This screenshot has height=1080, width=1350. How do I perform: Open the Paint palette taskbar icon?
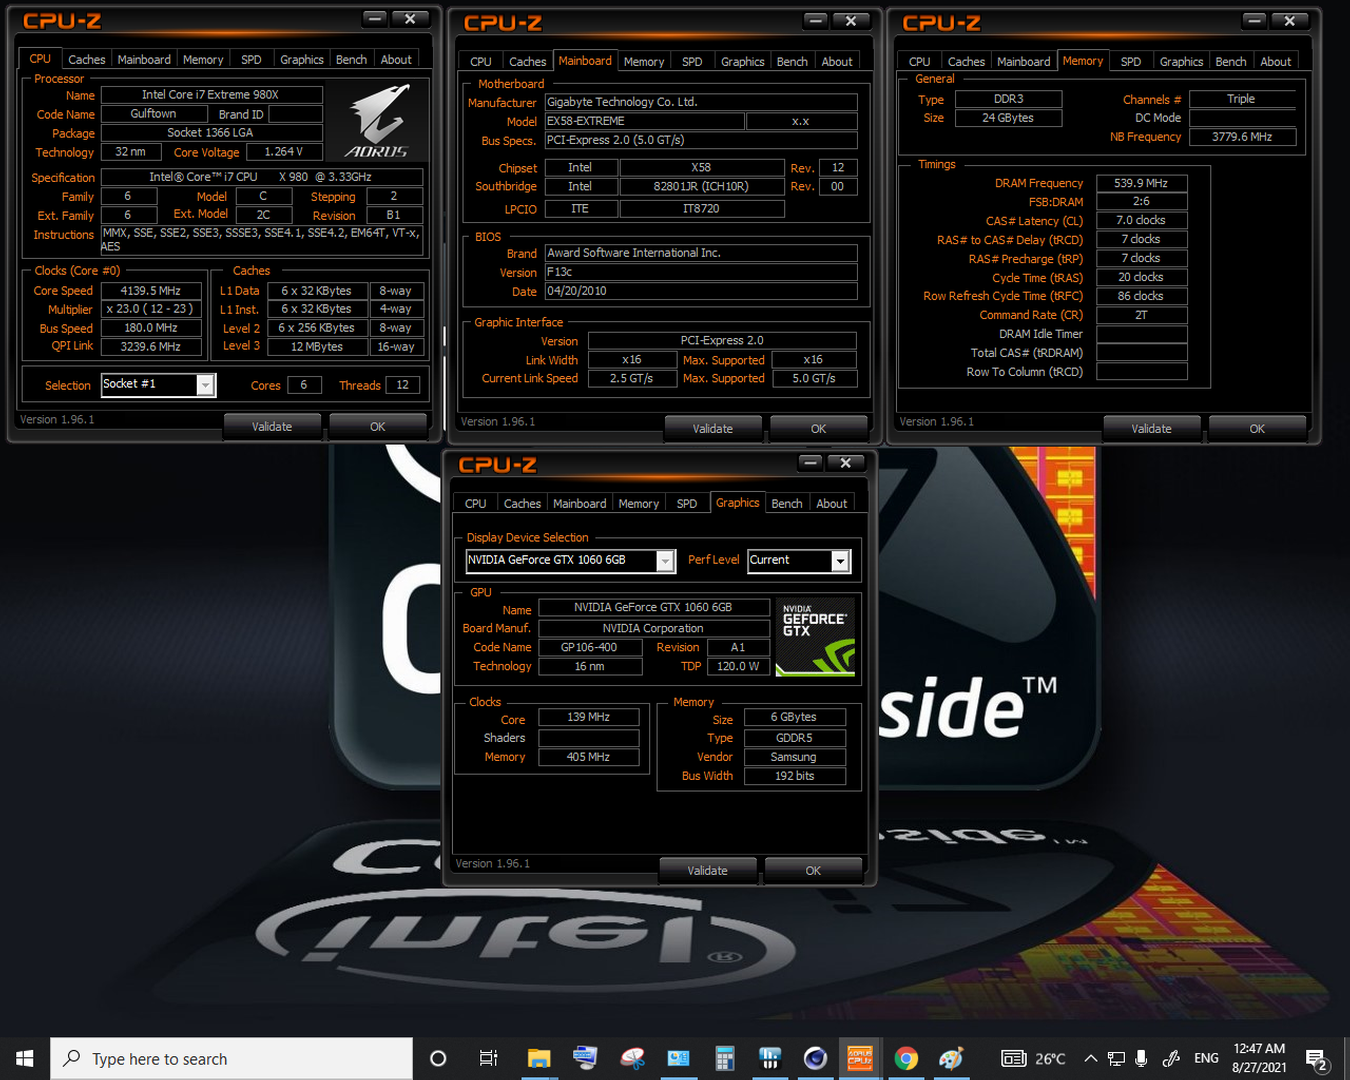pyautogui.click(x=951, y=1058)
